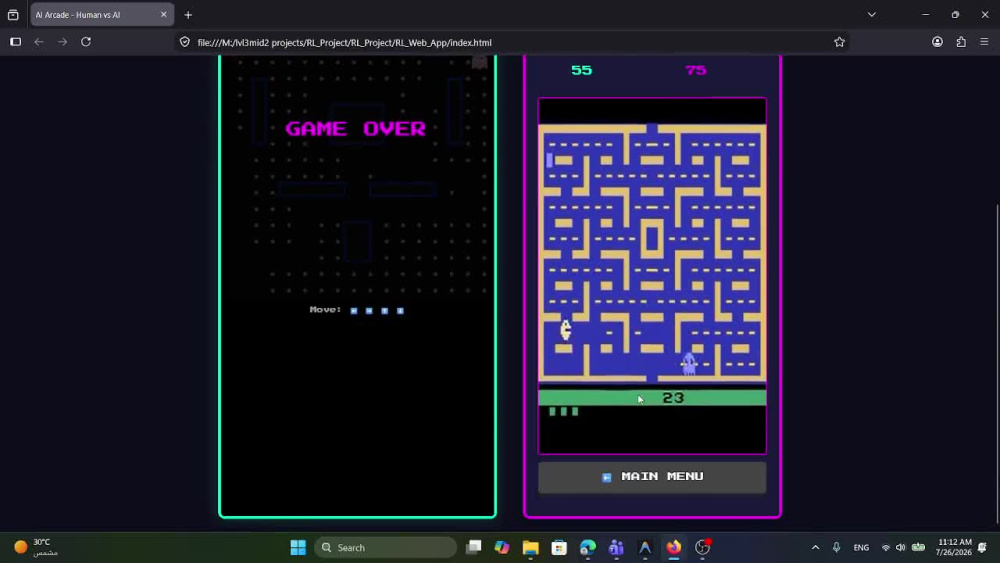Open the Windows Start menu
Viewport: 1000px width, 563px height.
(298, 547)
